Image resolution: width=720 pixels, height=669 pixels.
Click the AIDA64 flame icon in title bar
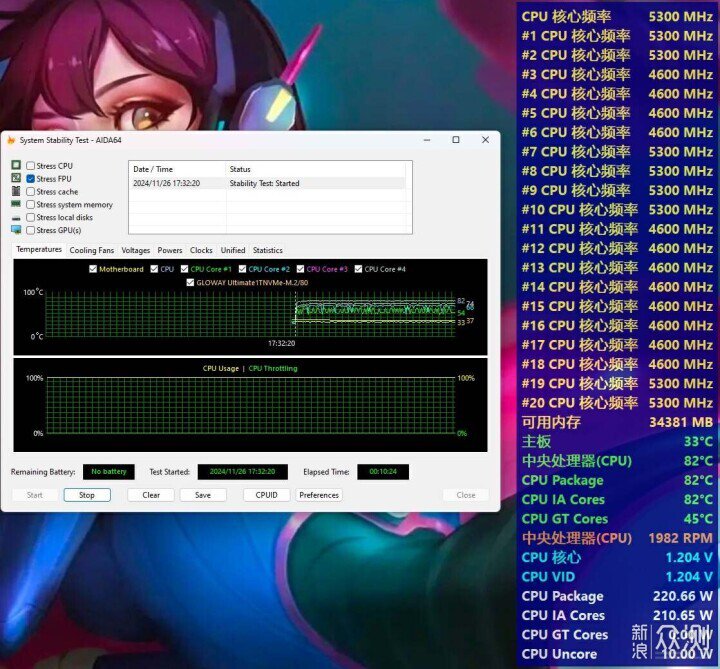[11, 140]
